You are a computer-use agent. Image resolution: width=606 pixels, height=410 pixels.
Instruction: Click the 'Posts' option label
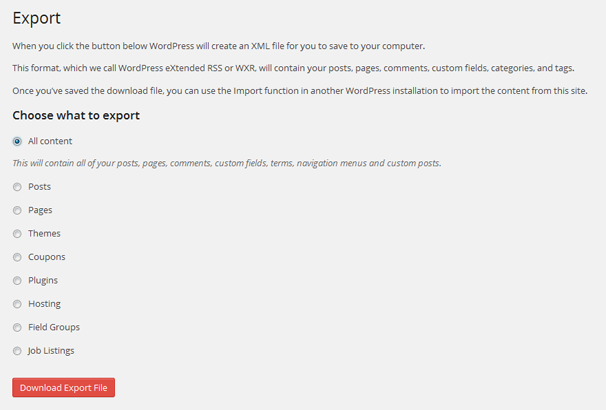tap(39, 187)
